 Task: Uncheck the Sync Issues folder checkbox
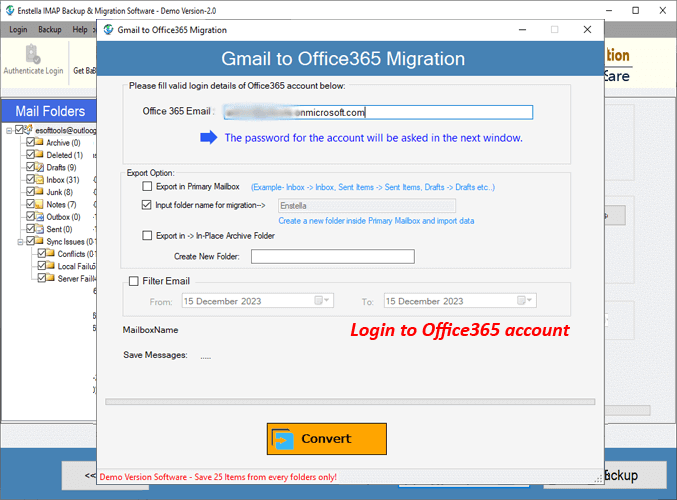[x=30, y=241]
